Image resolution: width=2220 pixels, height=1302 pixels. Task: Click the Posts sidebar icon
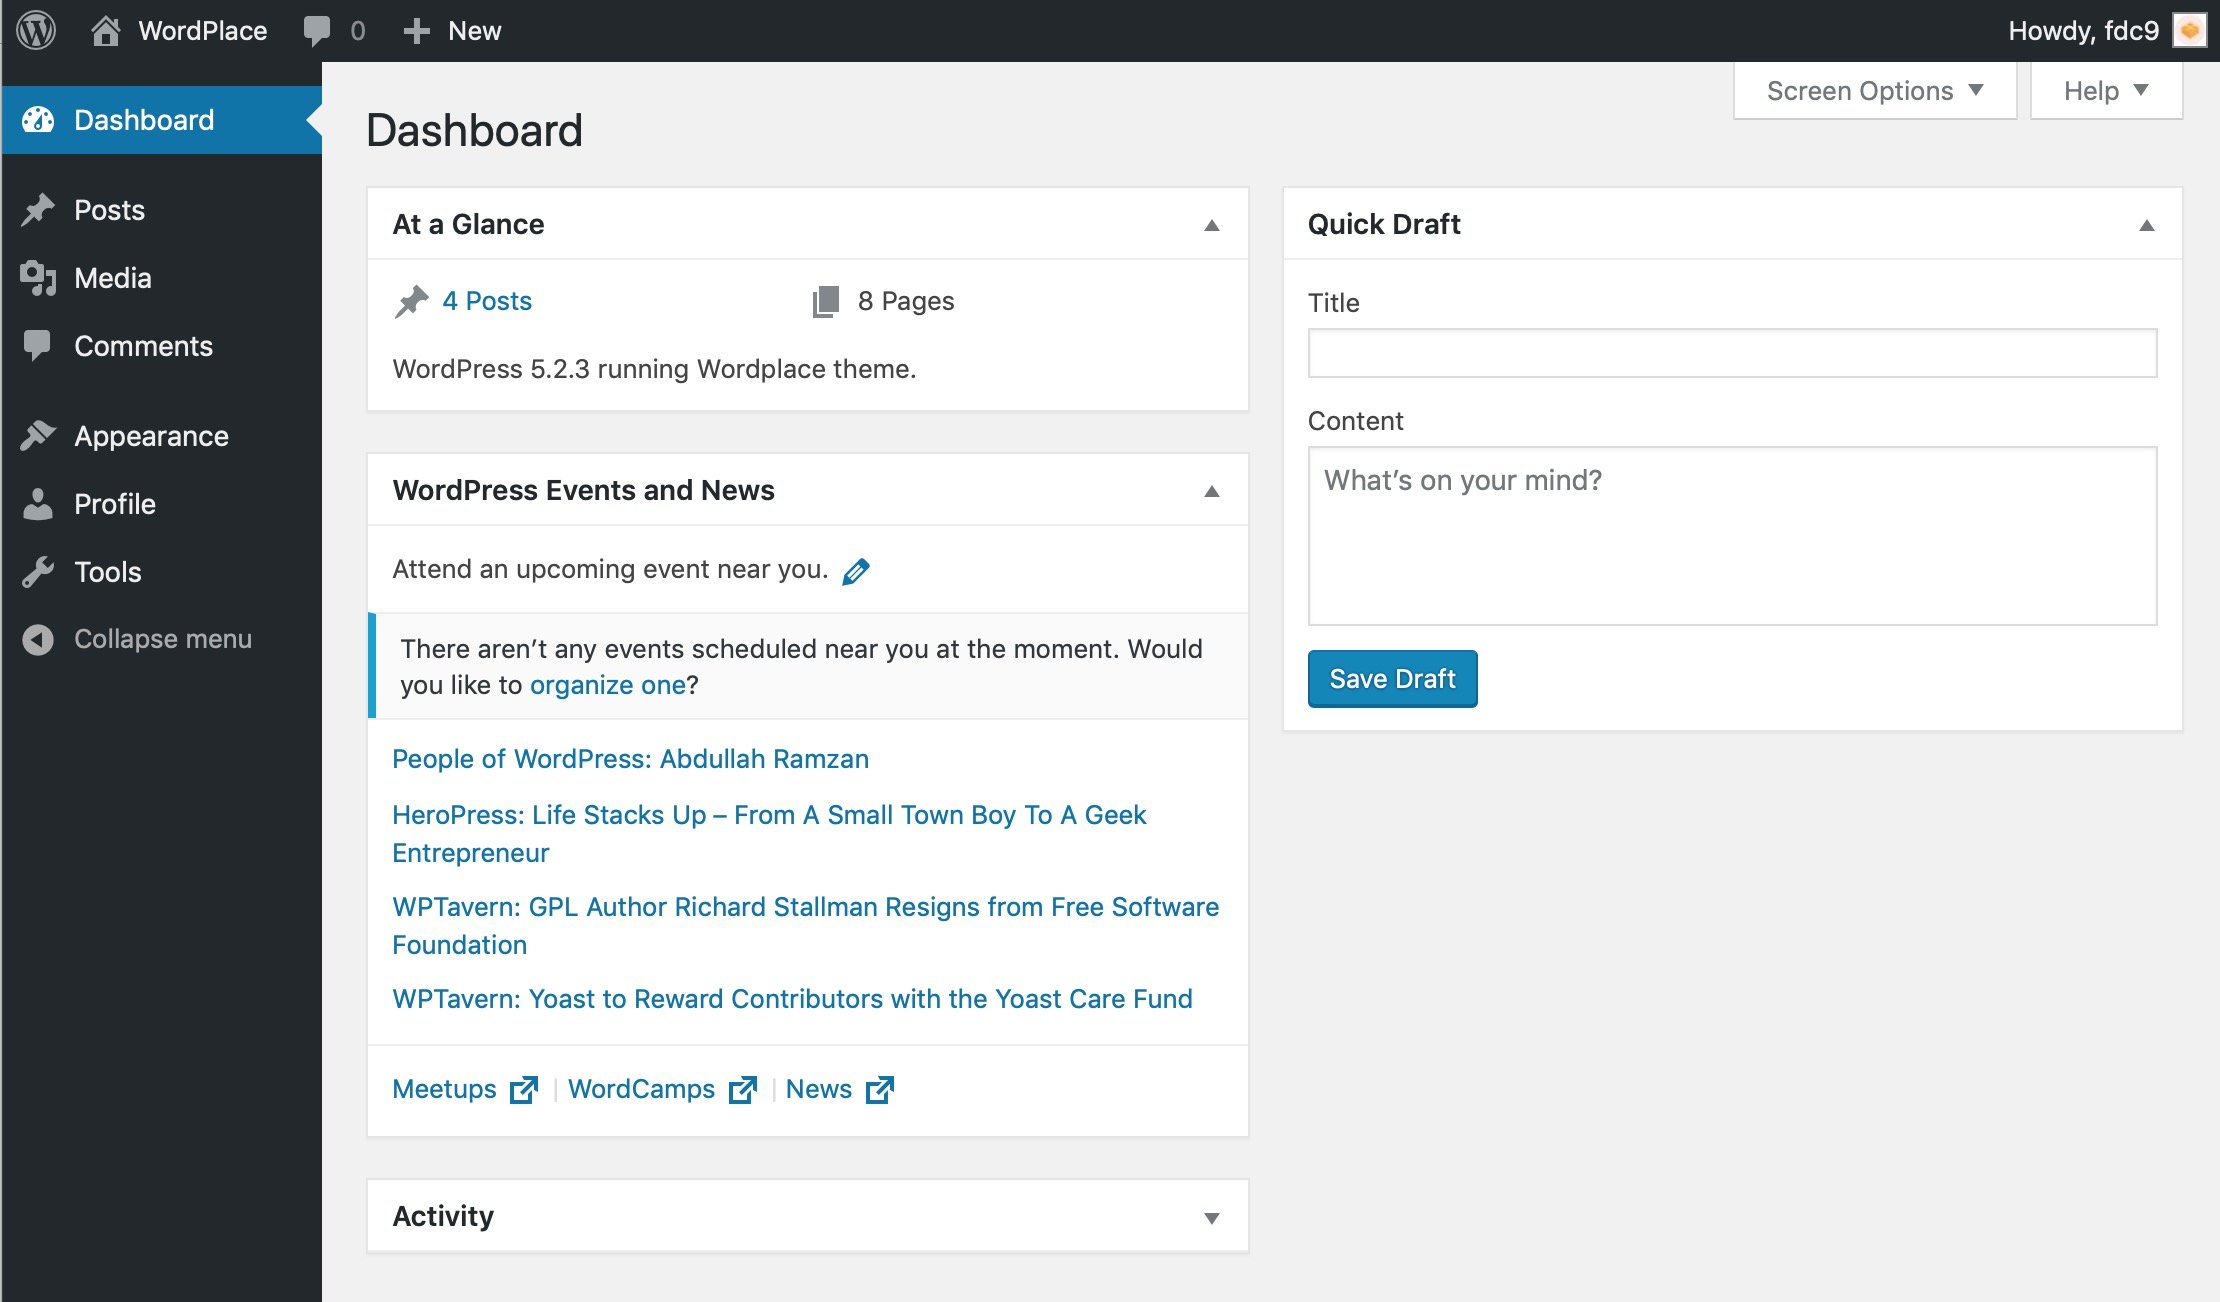(42, 209)
